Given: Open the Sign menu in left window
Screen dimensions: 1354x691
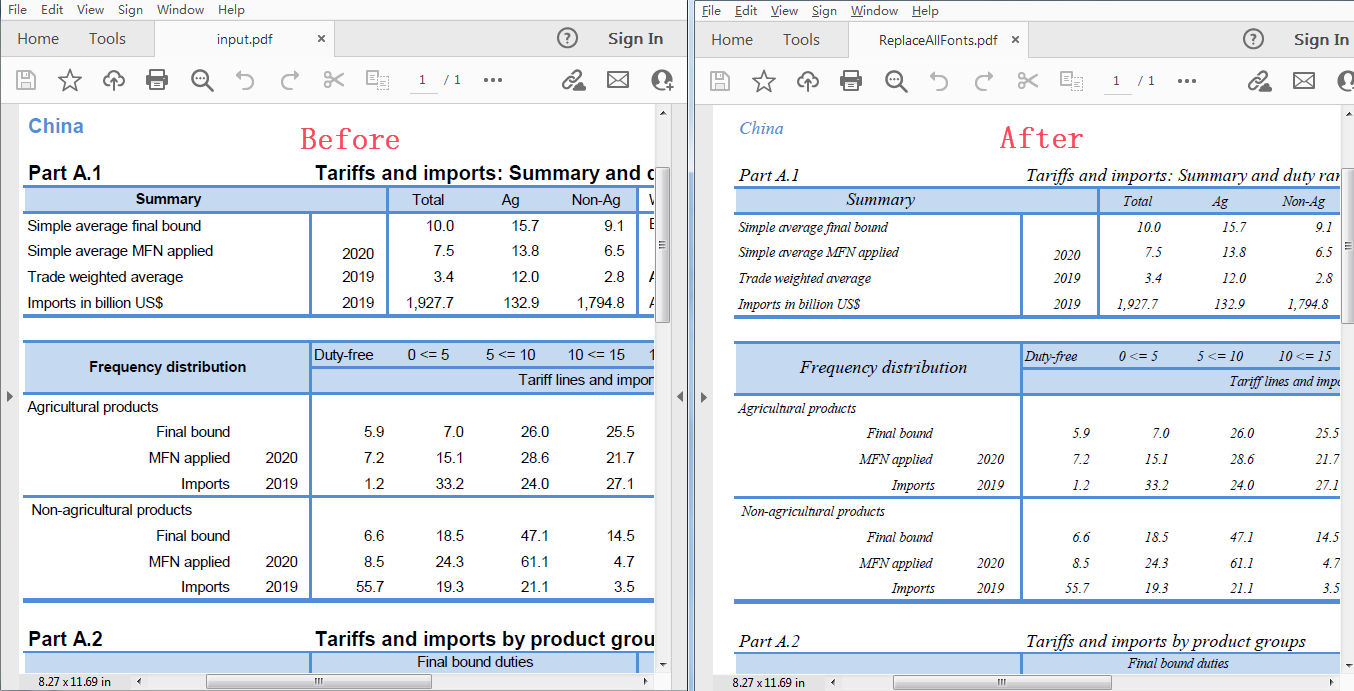Looking at the screenshot, I should coord(130,10).
